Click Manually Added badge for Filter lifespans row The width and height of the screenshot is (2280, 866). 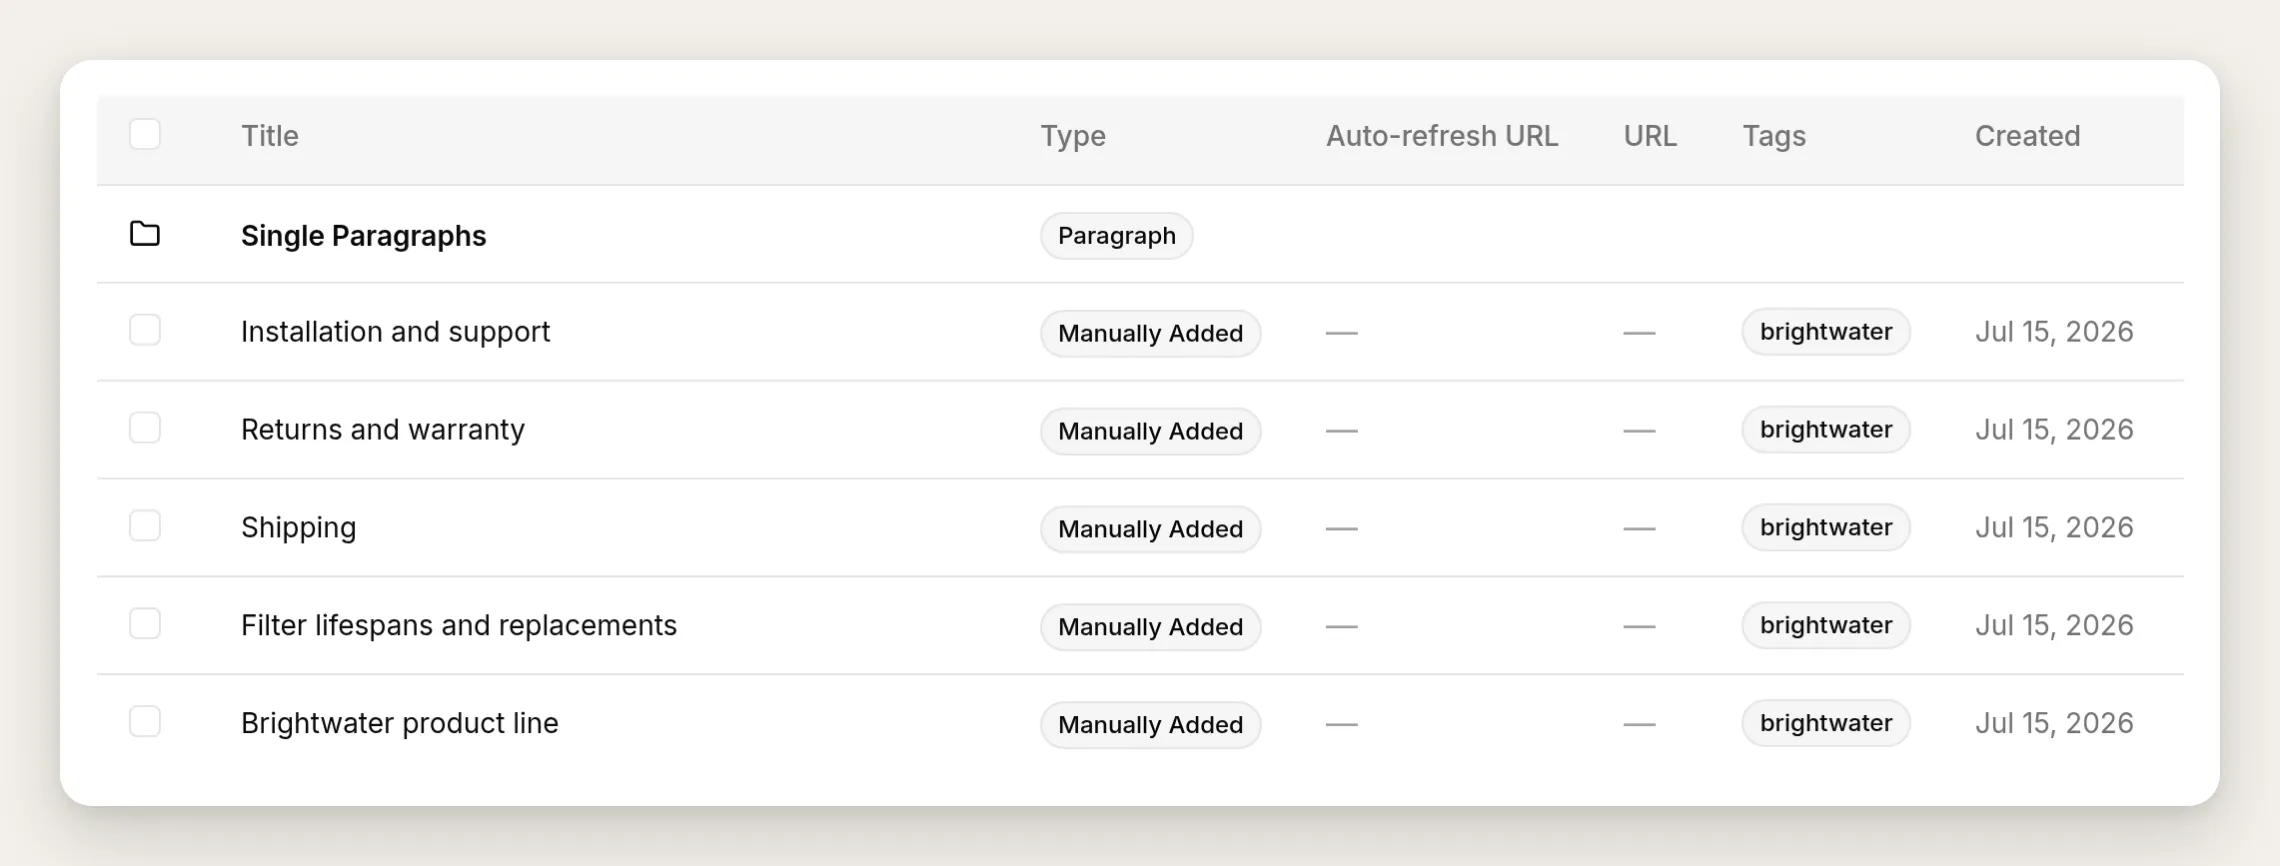(1151, 627)
